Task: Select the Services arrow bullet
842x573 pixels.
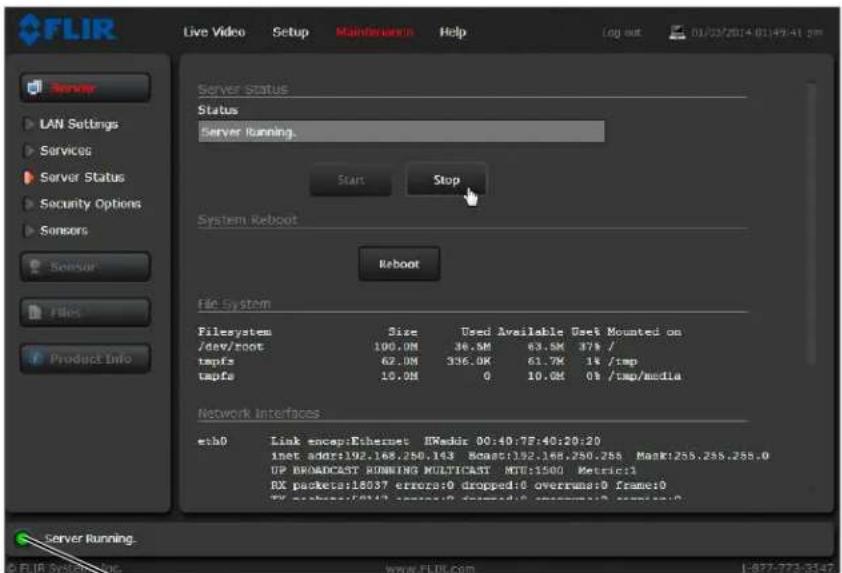Action: pyautogui.click(x=29, y=151)
